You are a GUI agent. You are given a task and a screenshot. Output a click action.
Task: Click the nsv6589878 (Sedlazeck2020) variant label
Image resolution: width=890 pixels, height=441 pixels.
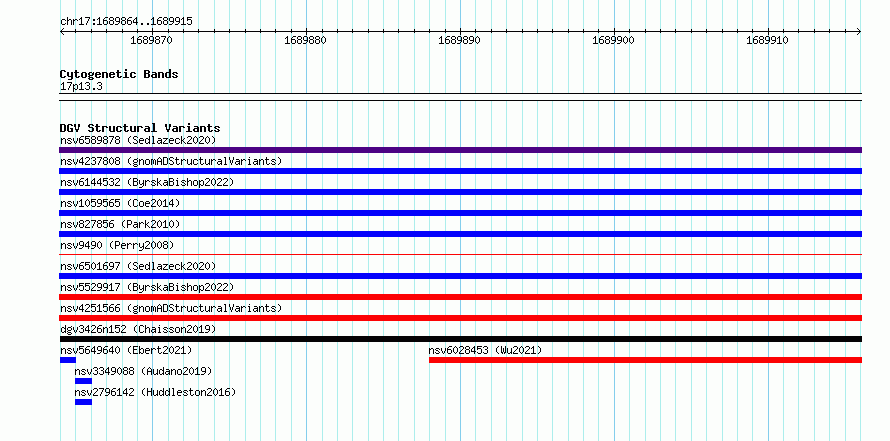138,140
